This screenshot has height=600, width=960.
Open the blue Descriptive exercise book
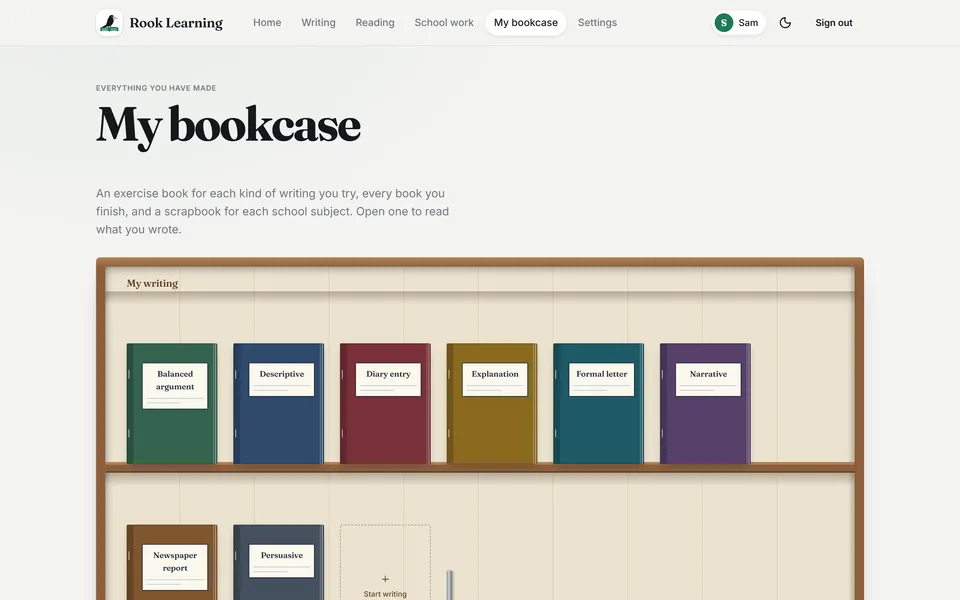click(279, 403)
